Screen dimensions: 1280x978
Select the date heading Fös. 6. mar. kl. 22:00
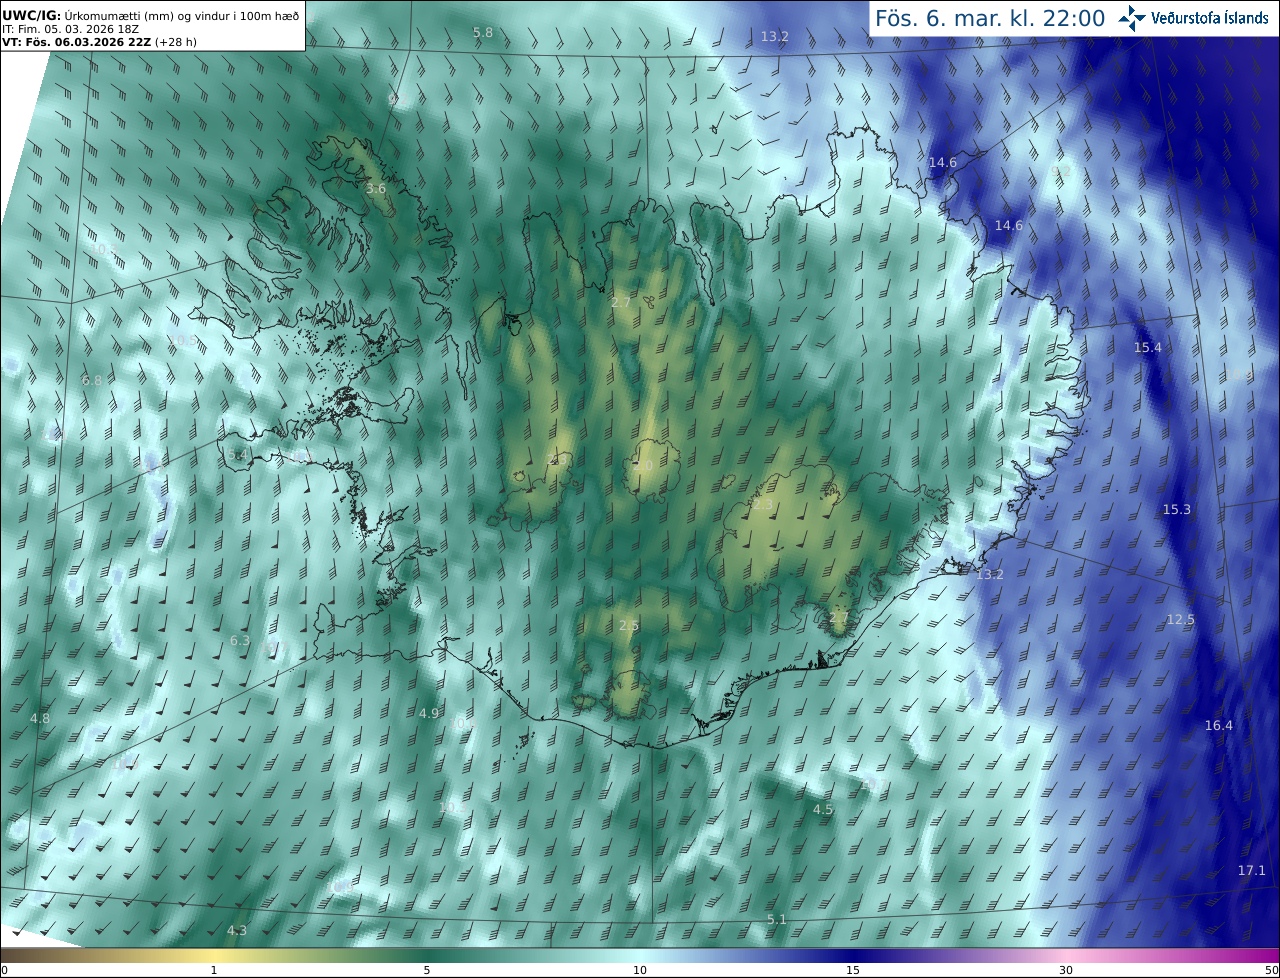pos(990,18)
